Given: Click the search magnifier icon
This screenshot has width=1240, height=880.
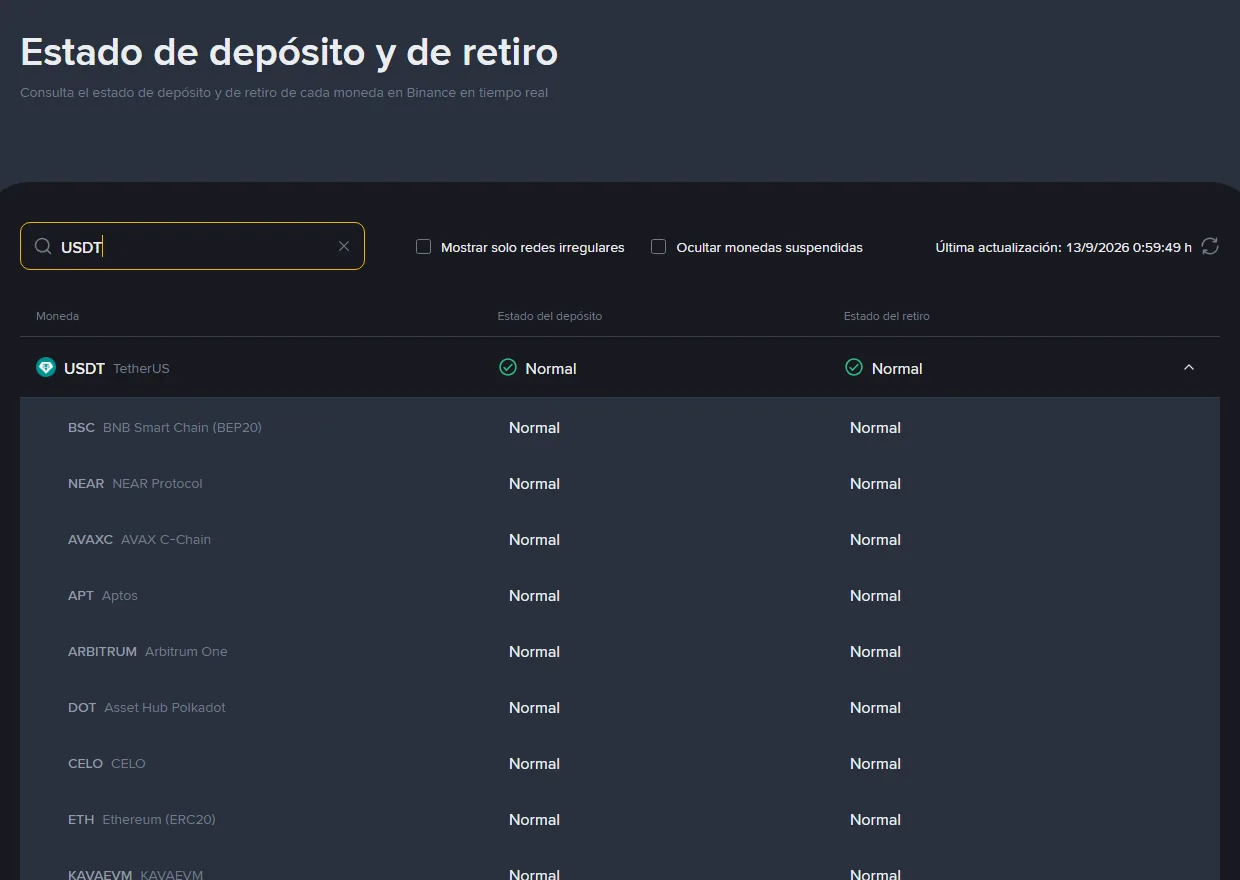Looking at the screenshot, I should tap(43, 246).
